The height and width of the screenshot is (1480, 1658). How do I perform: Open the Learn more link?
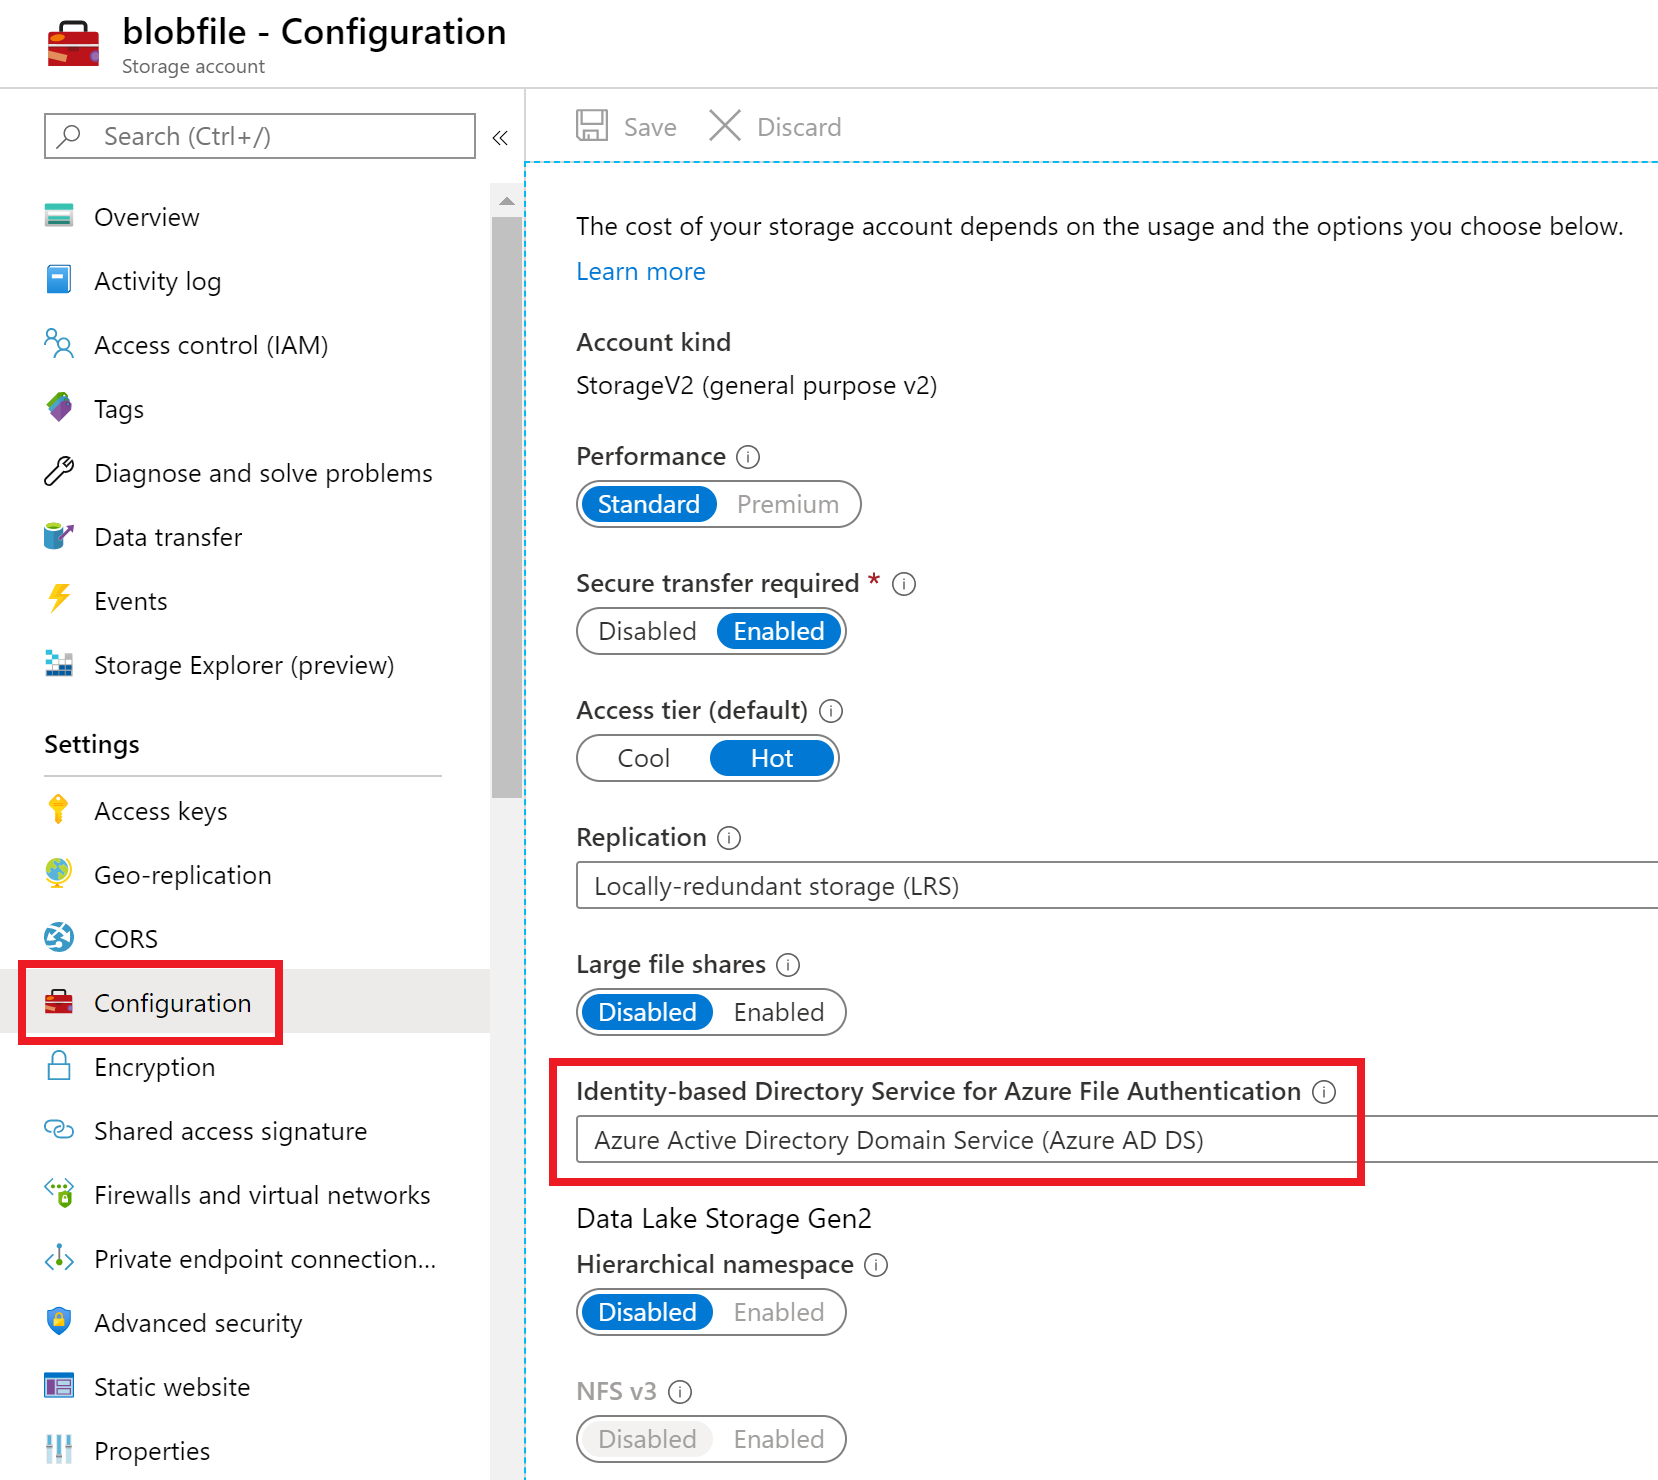(641, 271)
